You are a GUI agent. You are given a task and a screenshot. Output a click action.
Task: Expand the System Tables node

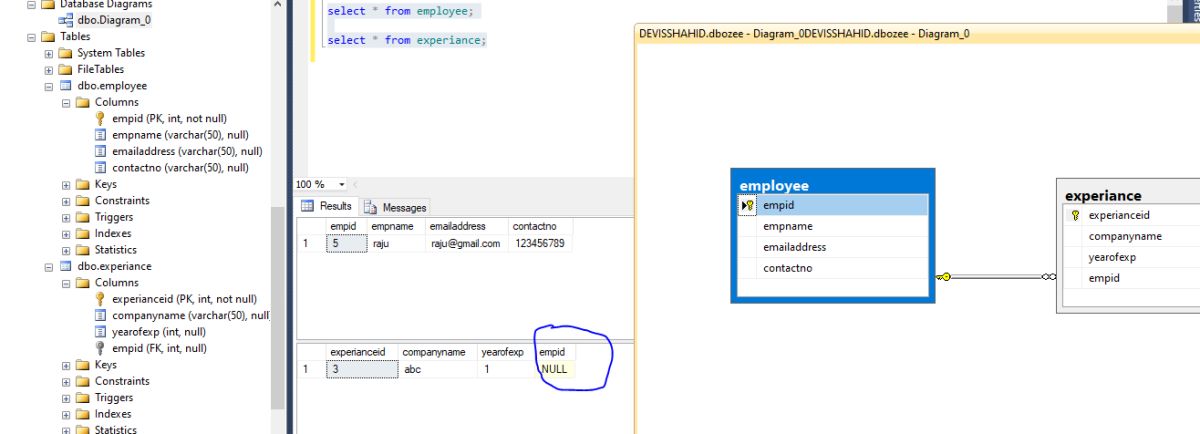click(x=49, y=53)
